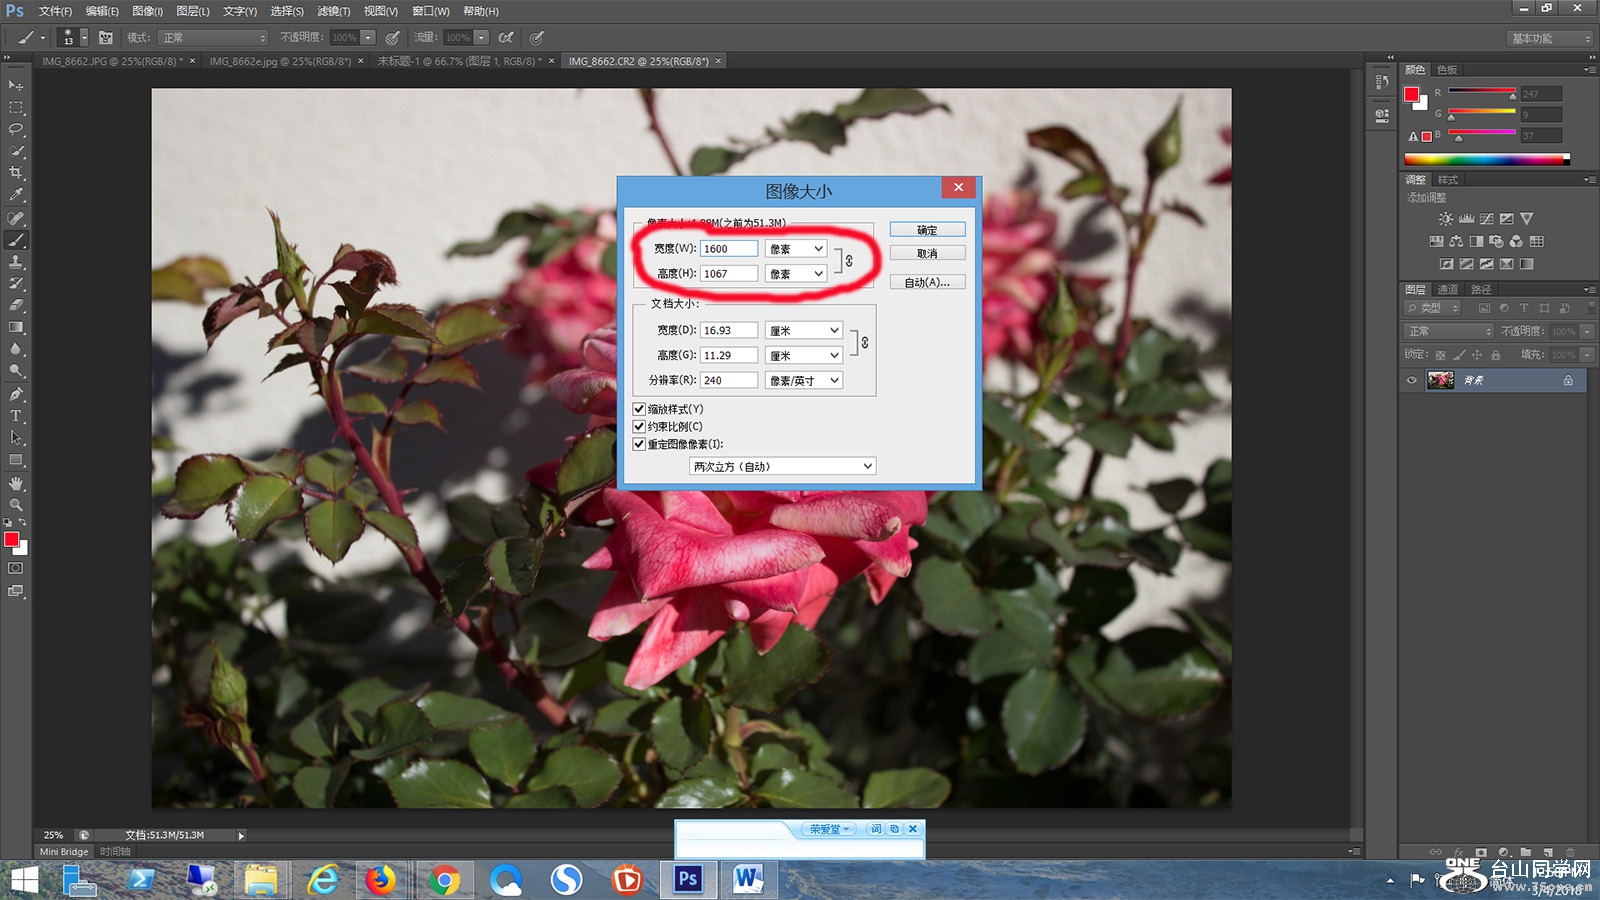Viewport: 1600px width, 900px height.
Task: Click the red foreground color swatch in the toolbox
Action: click(x=11, y=540)
